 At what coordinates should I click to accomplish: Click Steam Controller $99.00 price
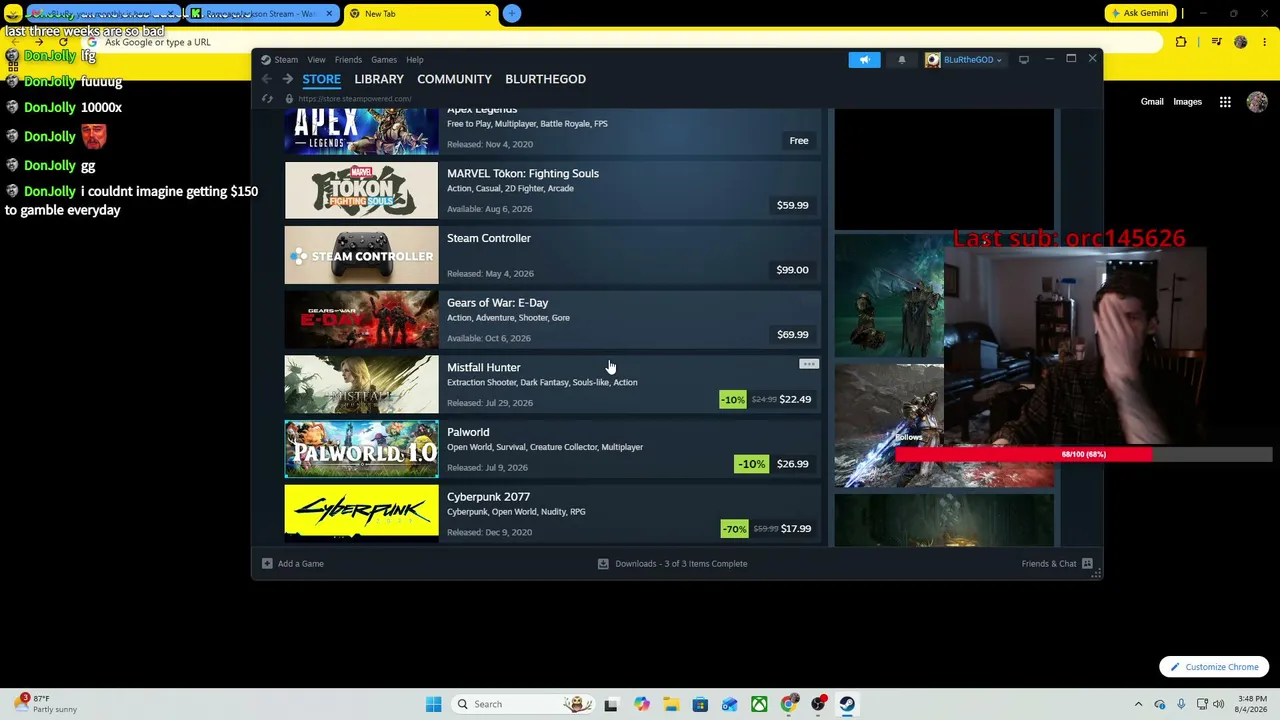(x=792, y=270)
